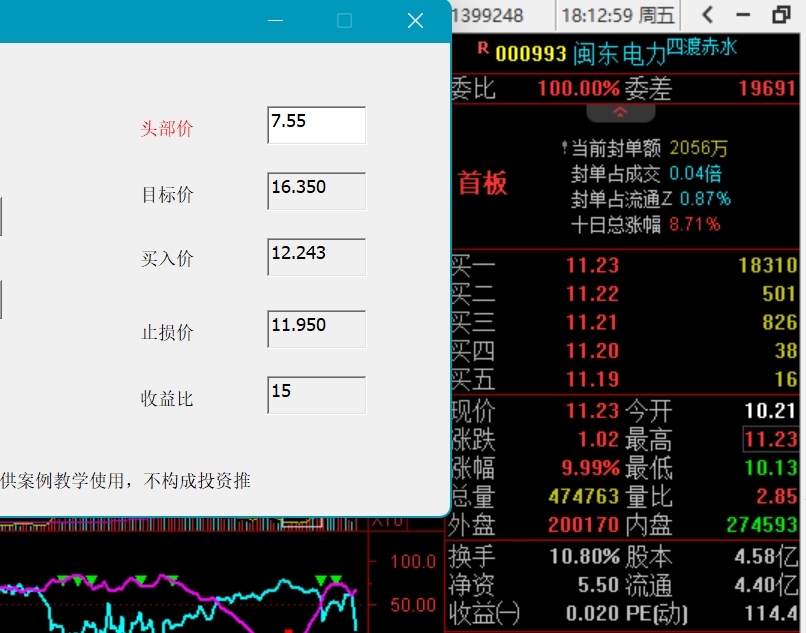Click stock code 000993
This screenshot has height=633, width=806.
pos(530,54)
